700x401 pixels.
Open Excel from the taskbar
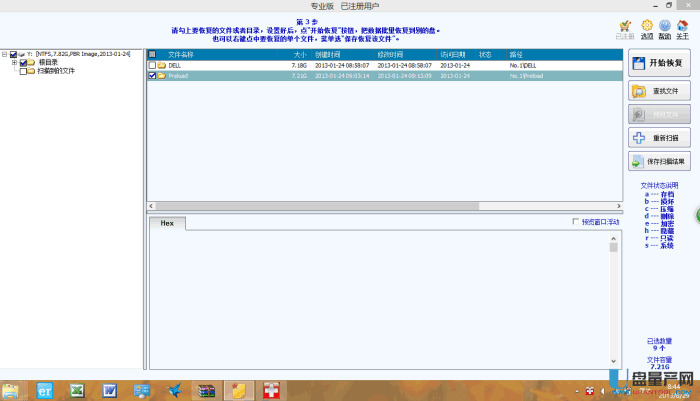tap(76, 389)
